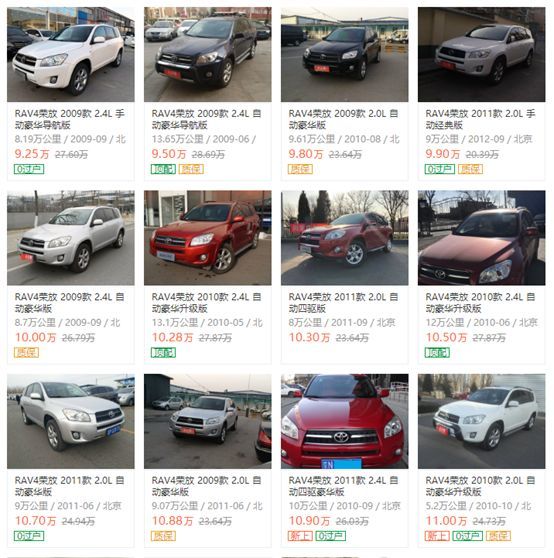
Task: Click the green tag under the 10.50万 listing
Action: pos(437,353)
